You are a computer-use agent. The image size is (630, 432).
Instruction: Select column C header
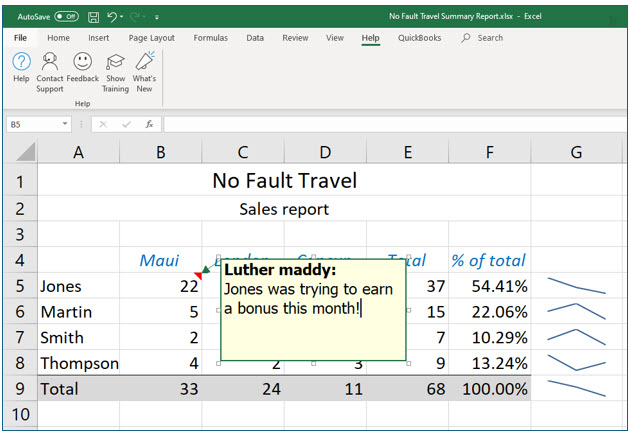click(243, 152)
